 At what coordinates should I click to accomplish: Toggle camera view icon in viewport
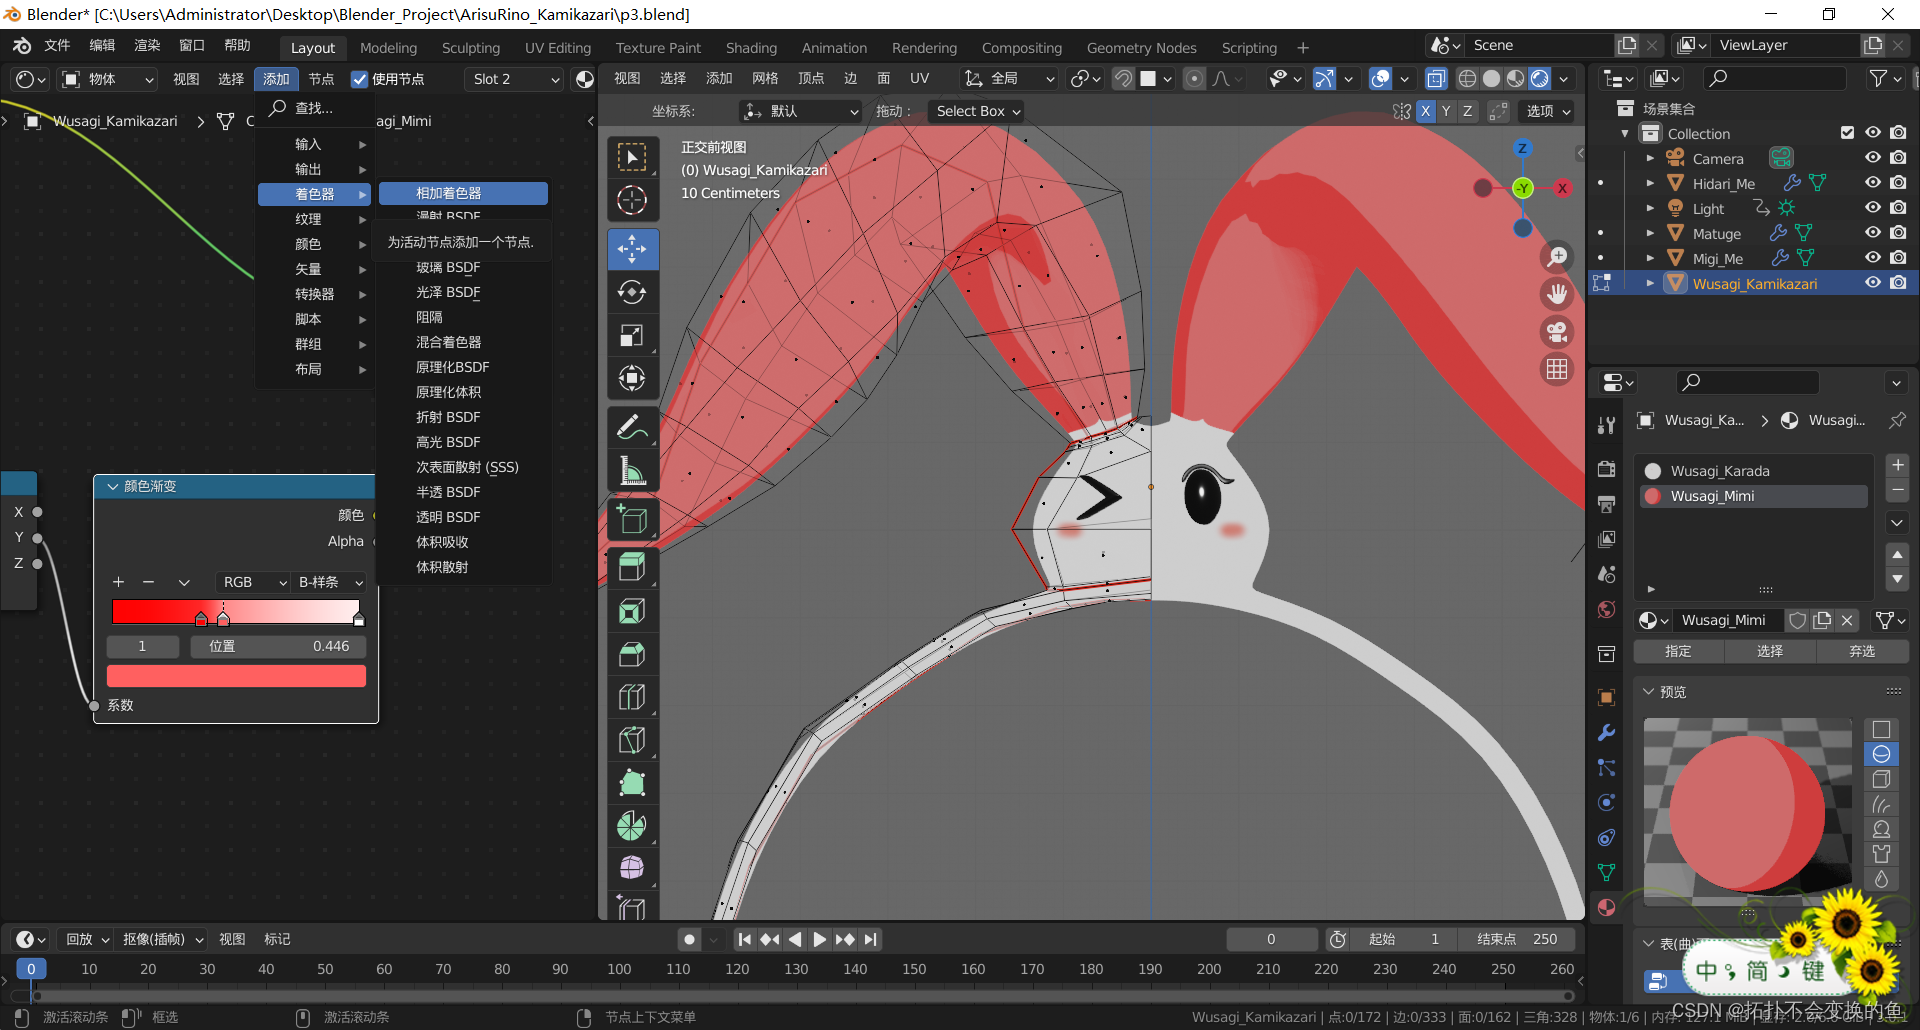coord(1557,332)
